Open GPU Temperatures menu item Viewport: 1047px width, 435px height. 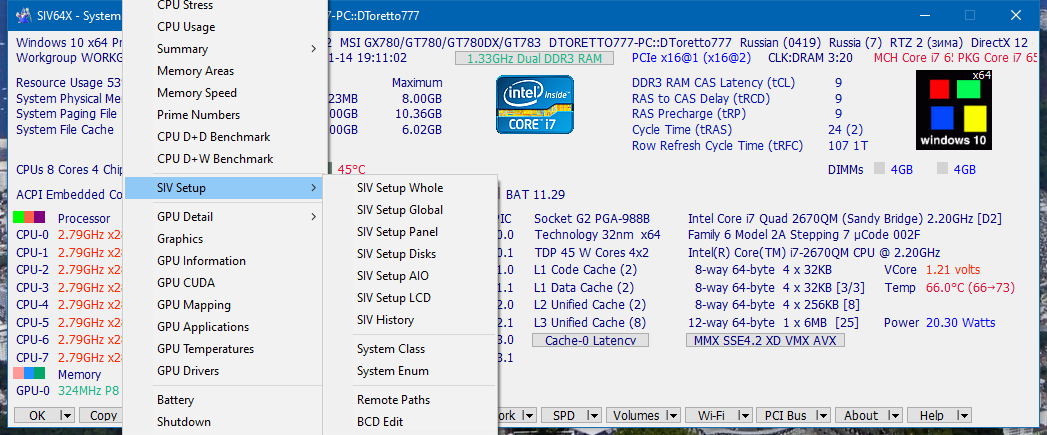point(225,349)
